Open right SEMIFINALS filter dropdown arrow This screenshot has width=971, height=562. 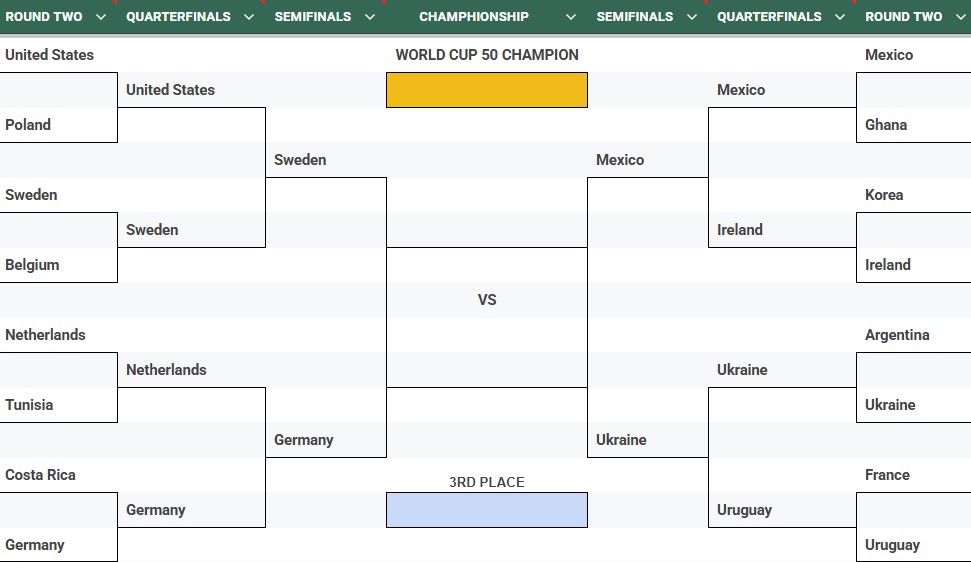[x=692, y=17]
